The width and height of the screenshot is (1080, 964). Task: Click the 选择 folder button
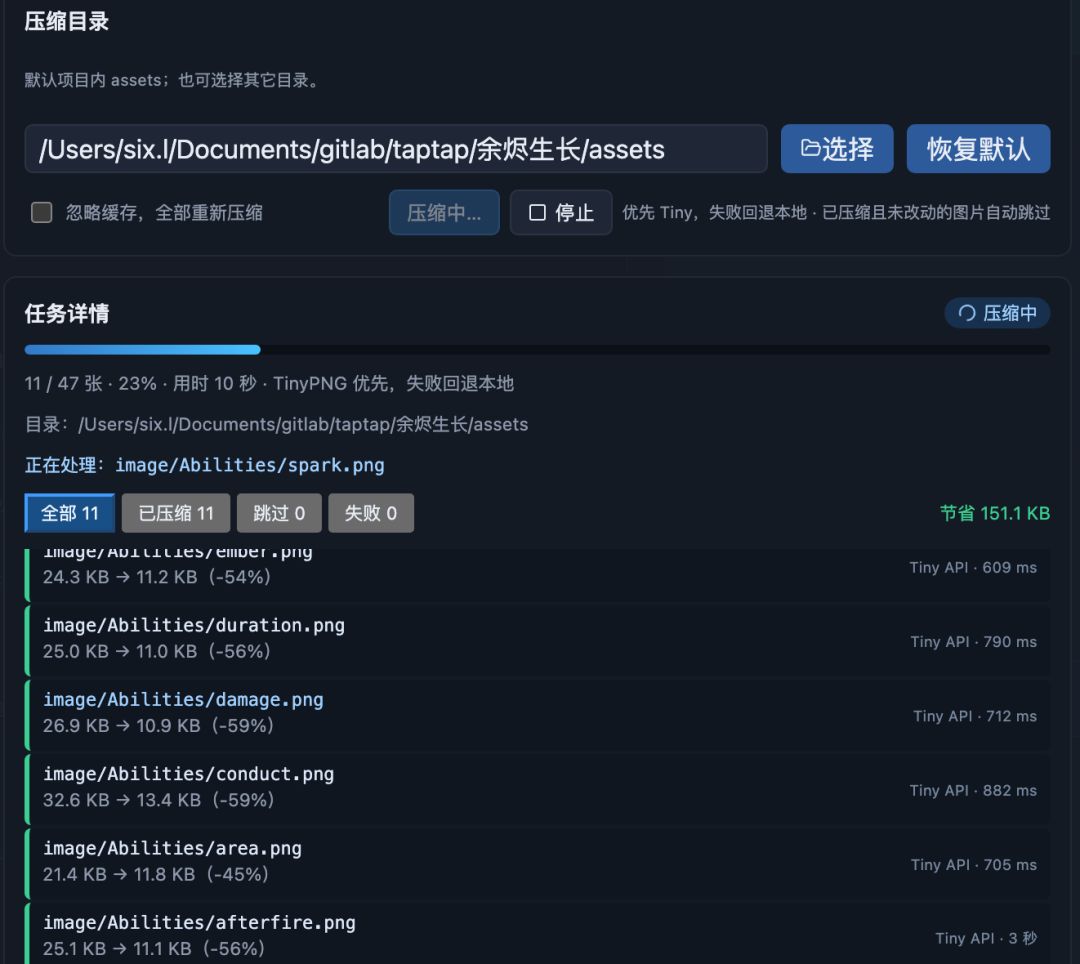click(x=837, y=149)
